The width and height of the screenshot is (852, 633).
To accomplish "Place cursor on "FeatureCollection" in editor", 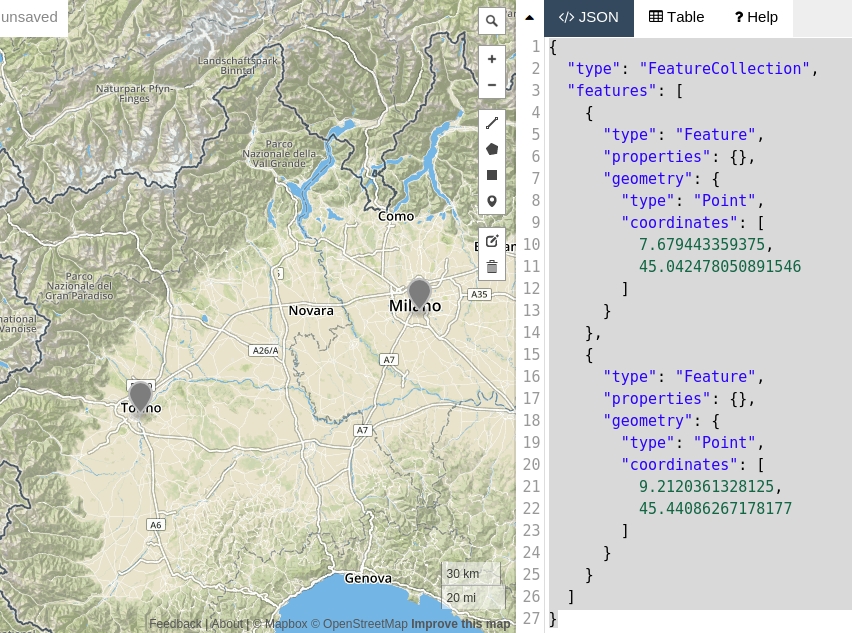I will pos(724,69).
